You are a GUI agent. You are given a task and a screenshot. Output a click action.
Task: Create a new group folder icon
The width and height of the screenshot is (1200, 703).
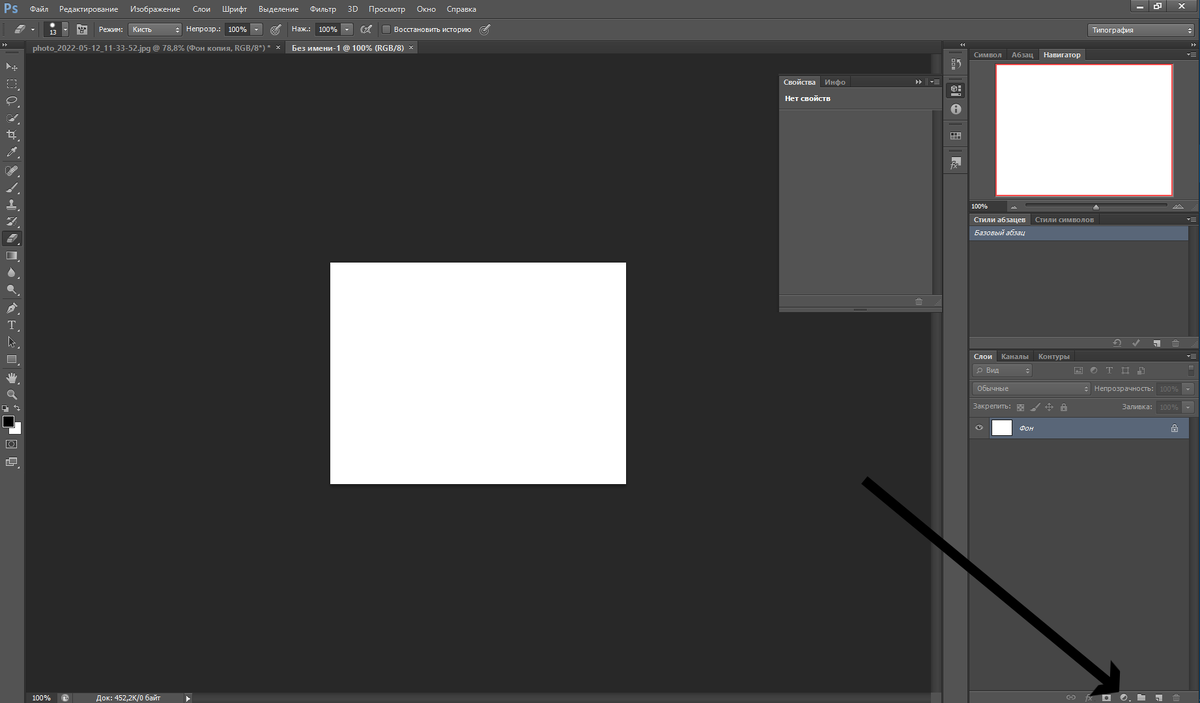(x=1141, y=697)
